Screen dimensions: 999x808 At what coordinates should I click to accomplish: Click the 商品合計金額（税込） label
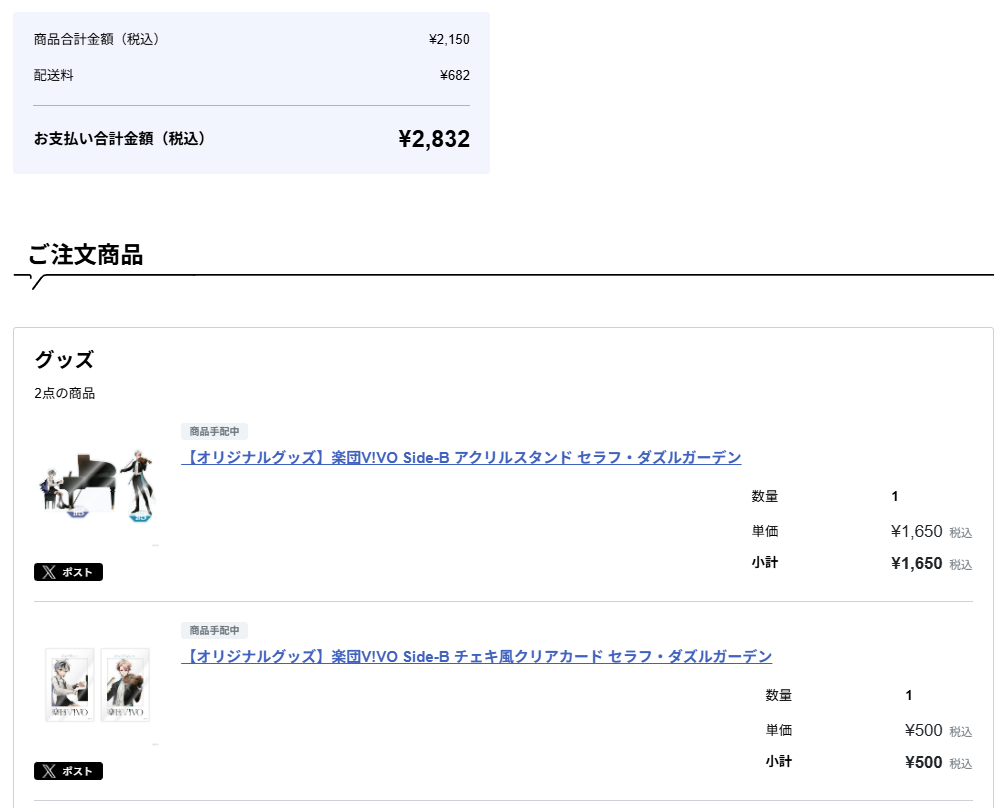coord(96,40)
